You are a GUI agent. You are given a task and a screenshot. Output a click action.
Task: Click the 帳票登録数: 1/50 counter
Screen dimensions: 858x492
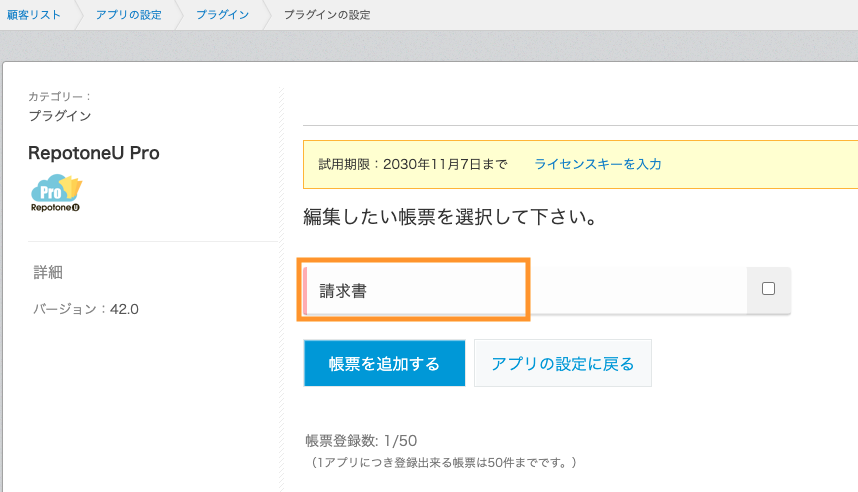(361, 441)
